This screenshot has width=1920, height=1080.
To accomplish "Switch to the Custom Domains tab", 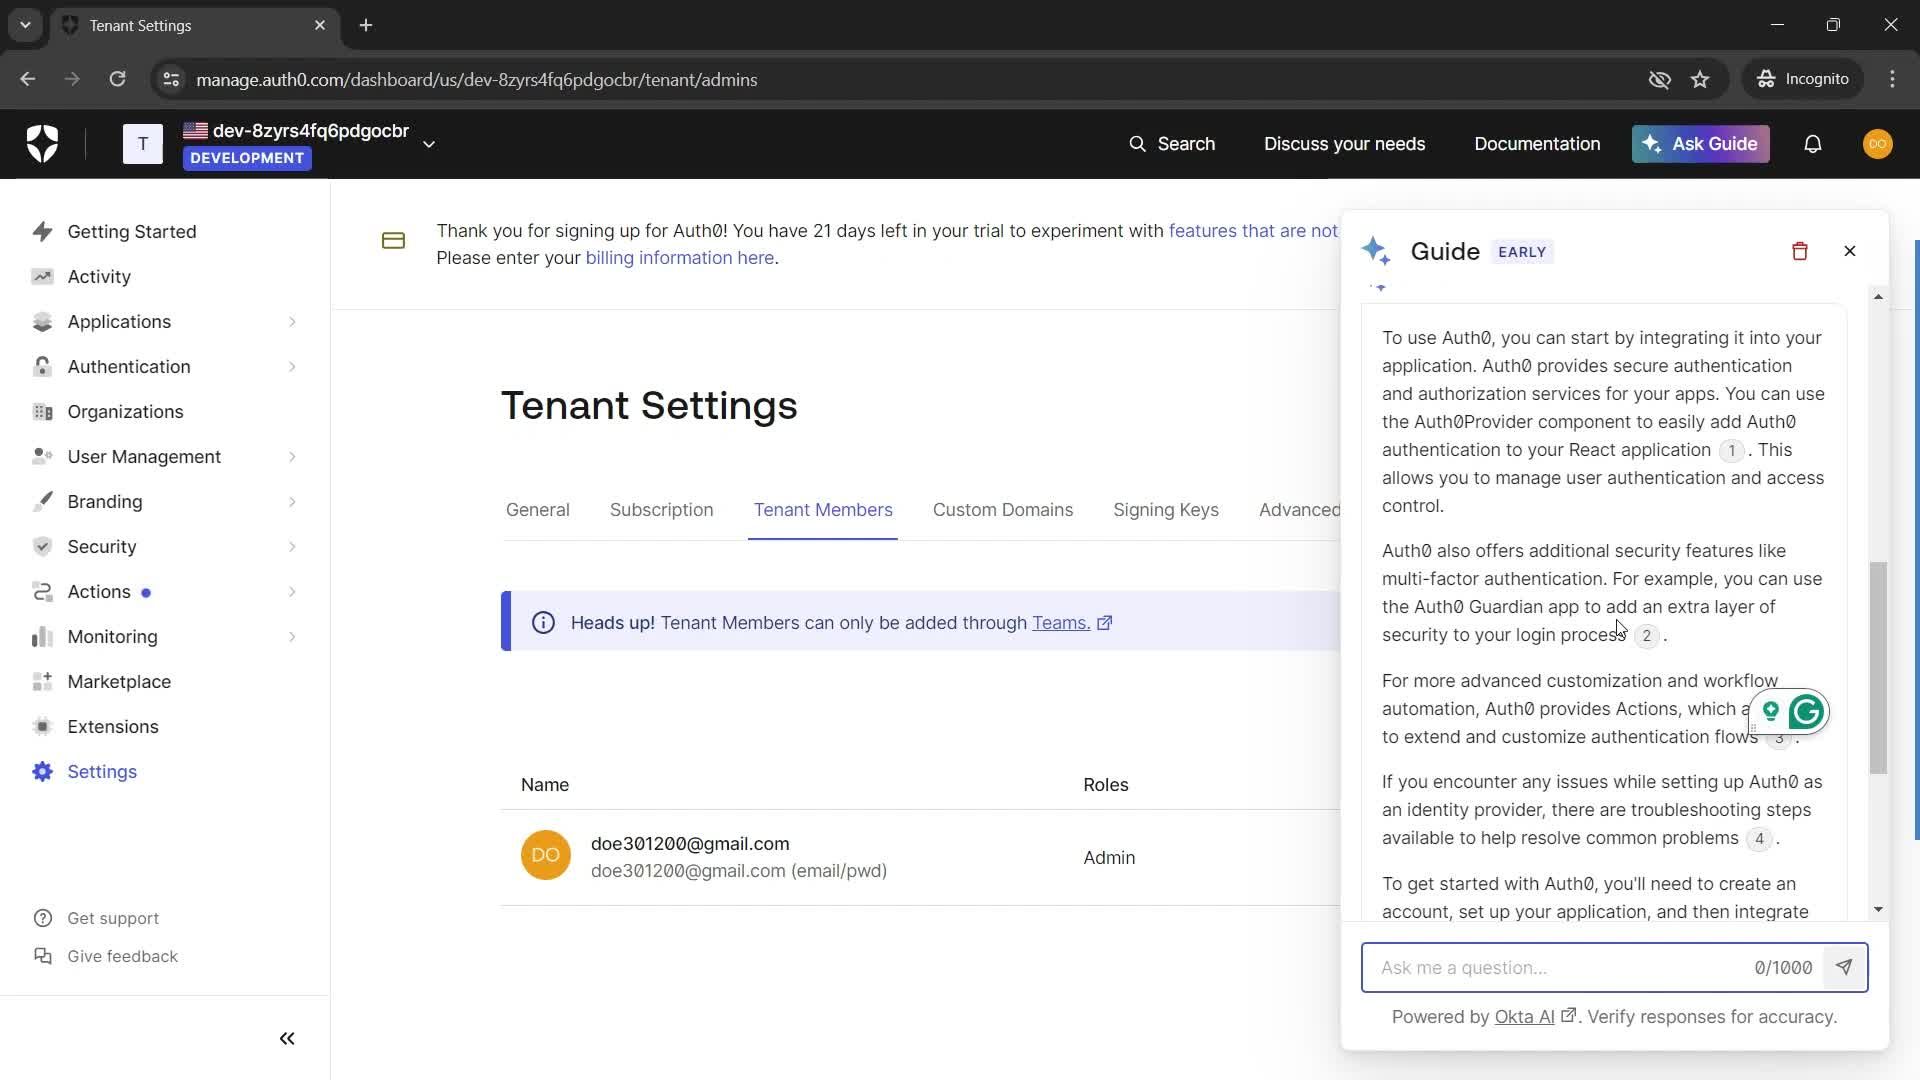I will tap(1003, 509).
